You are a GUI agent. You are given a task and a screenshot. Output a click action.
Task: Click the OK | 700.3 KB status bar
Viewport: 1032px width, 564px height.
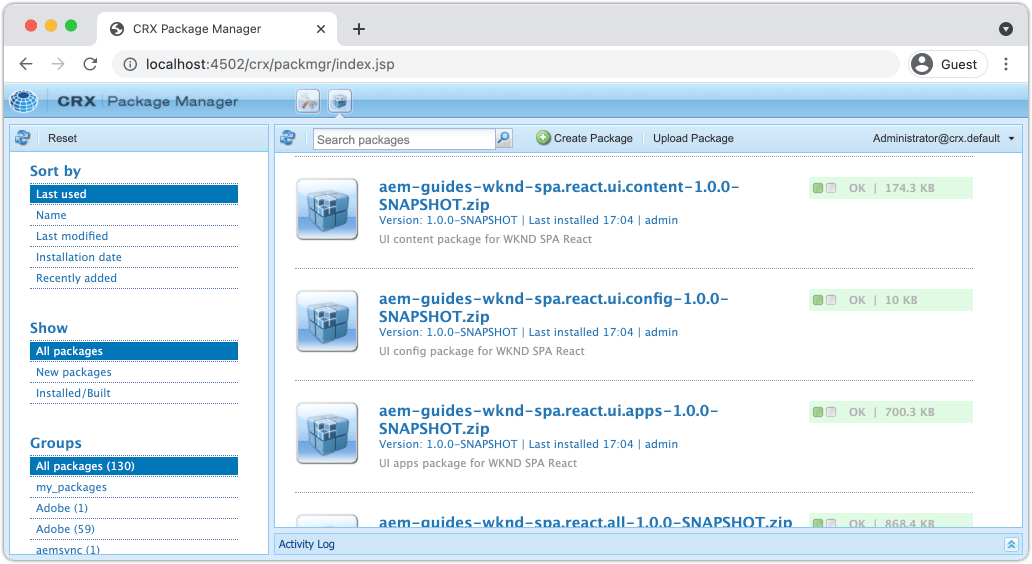(890, 412)
